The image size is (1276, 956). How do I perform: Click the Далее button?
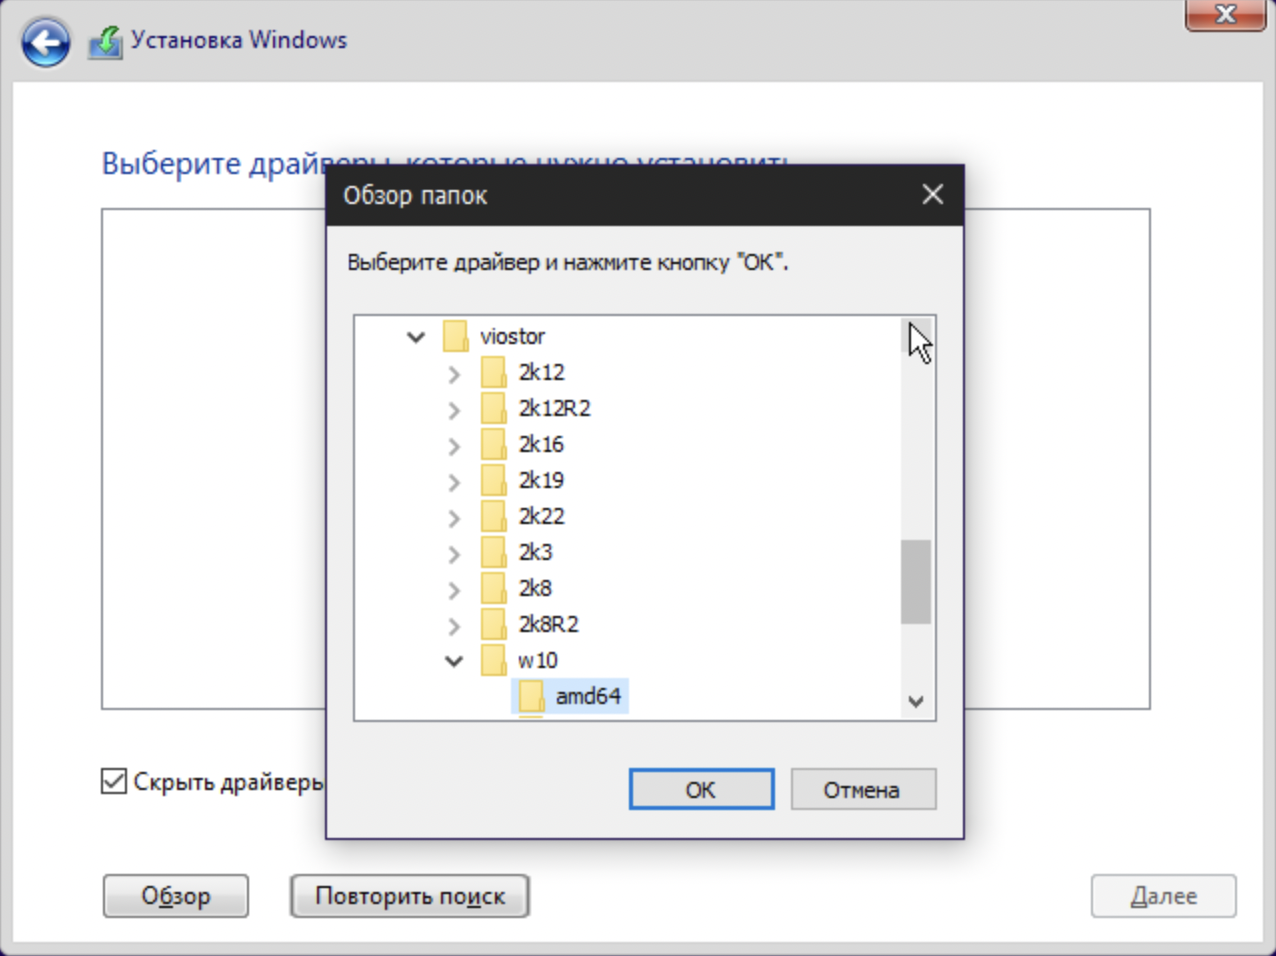[1164, 896]
